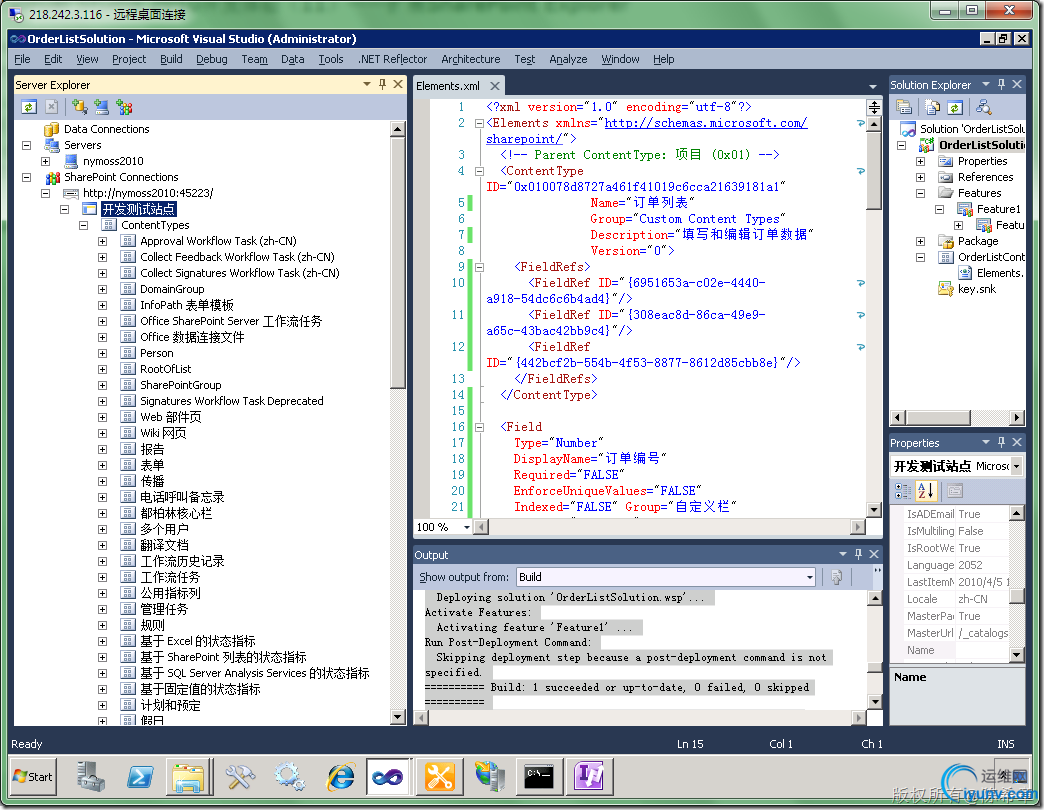Close the Elements.xml tab

click(x=495, y=86)
